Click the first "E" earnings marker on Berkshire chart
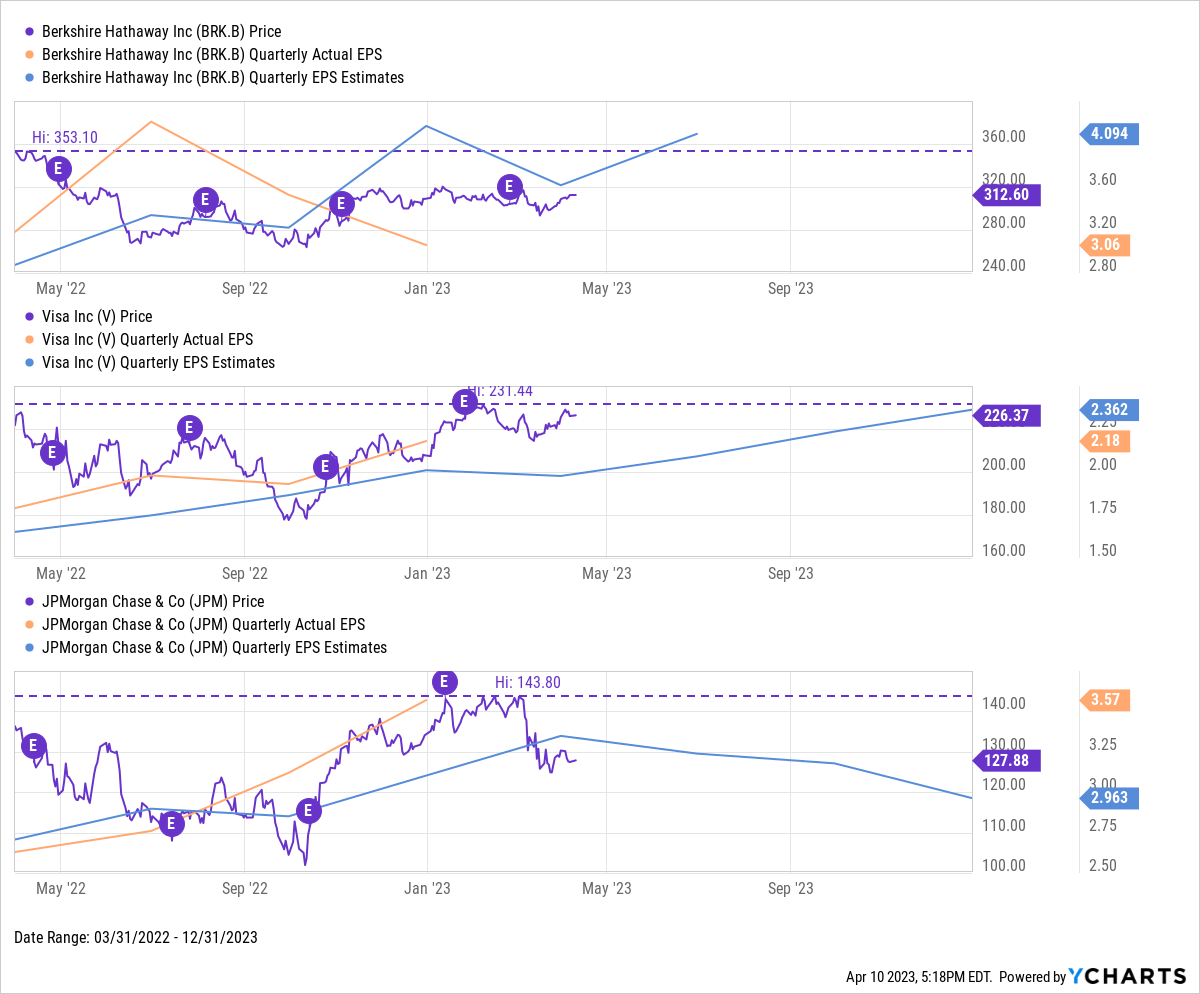Viewport: 1200px width, 994px height. coord(58,168)
